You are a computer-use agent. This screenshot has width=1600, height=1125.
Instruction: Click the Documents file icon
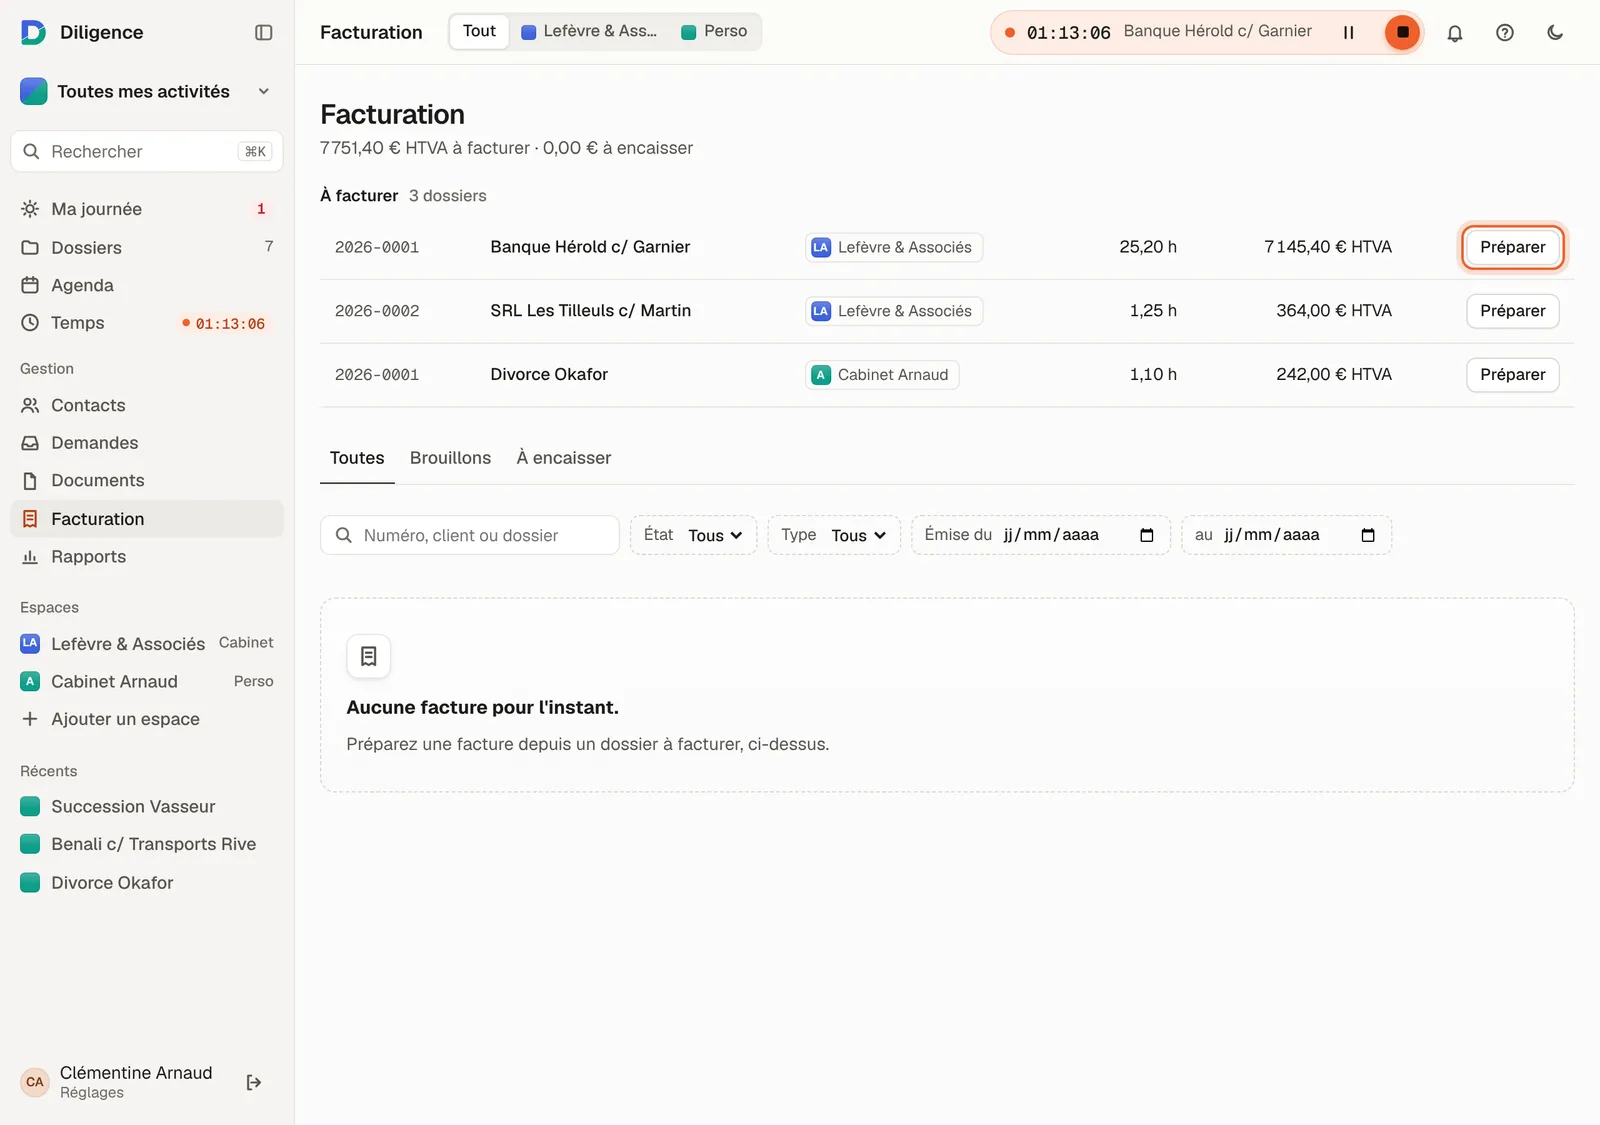(30, 481)
